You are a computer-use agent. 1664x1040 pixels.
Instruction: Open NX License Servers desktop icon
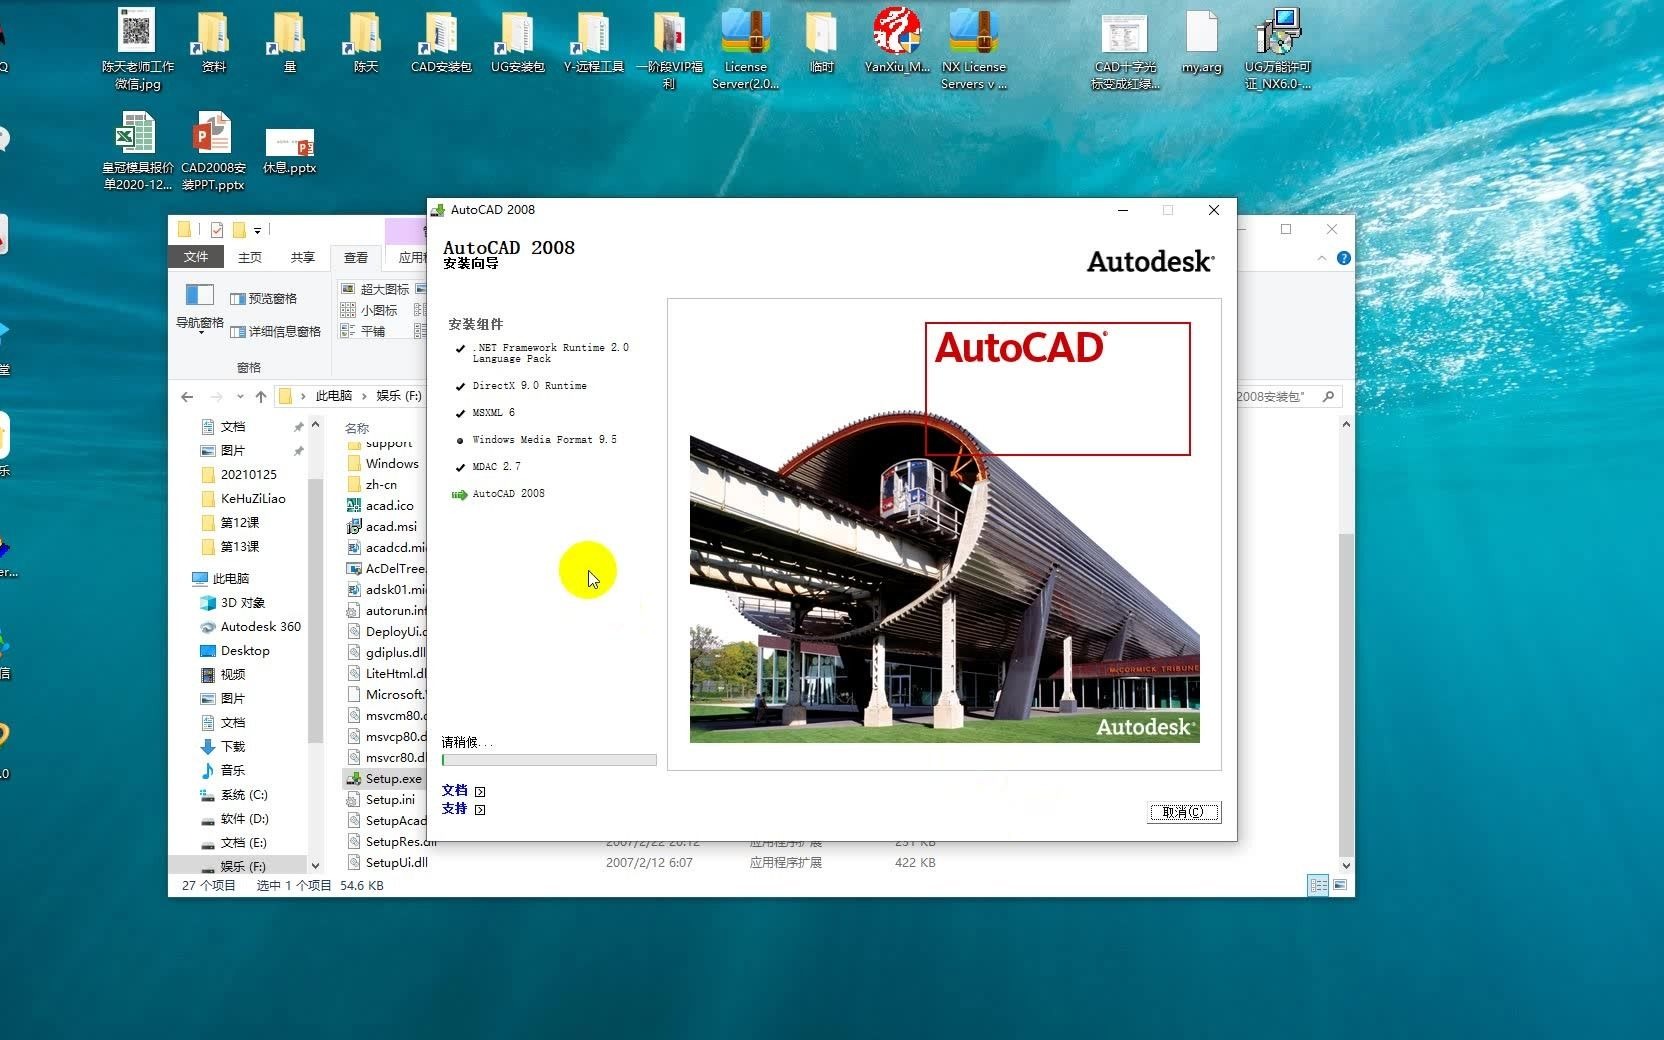click(x=973, y=49)
